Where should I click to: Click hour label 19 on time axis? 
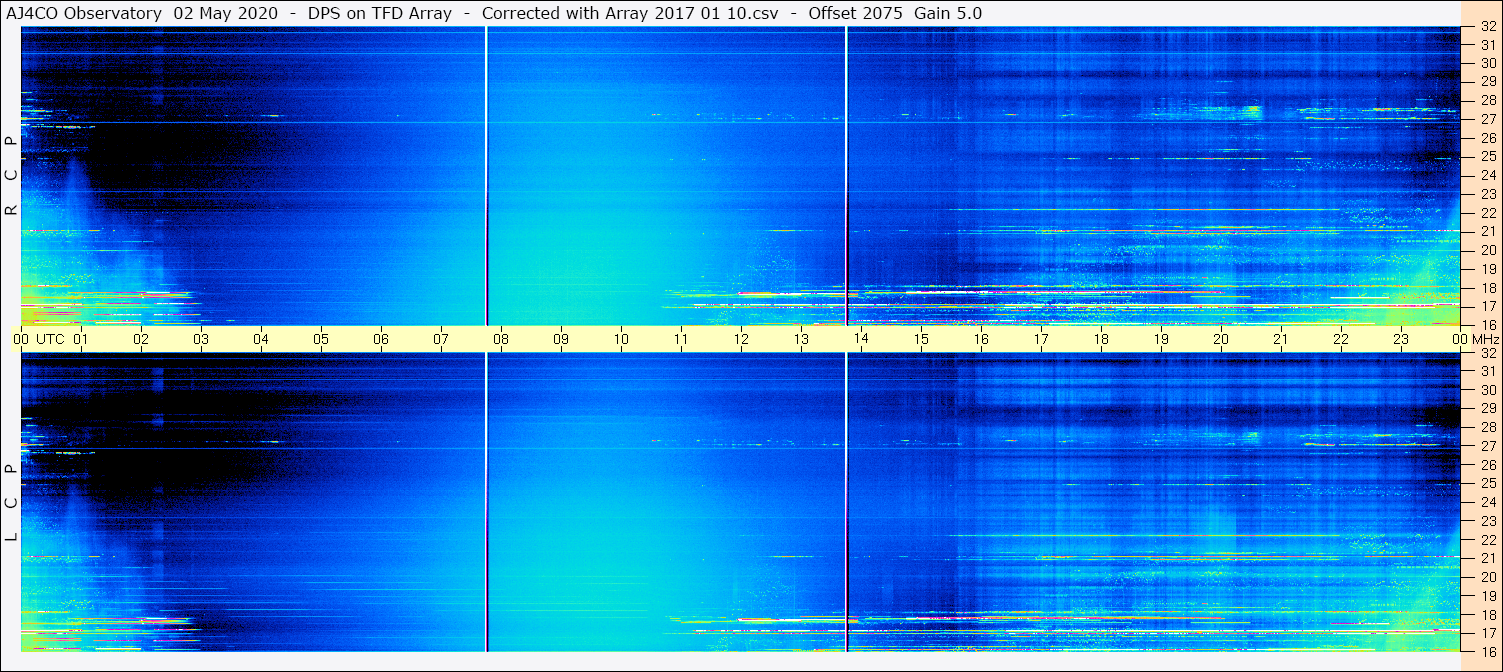pos(1161,339)
